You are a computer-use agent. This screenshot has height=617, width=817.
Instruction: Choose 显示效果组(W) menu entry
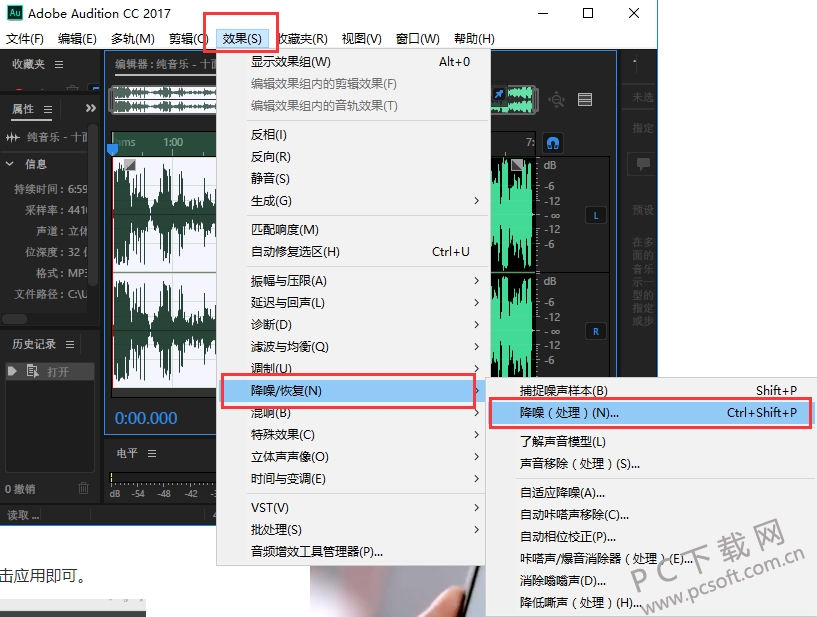point(353,62)
